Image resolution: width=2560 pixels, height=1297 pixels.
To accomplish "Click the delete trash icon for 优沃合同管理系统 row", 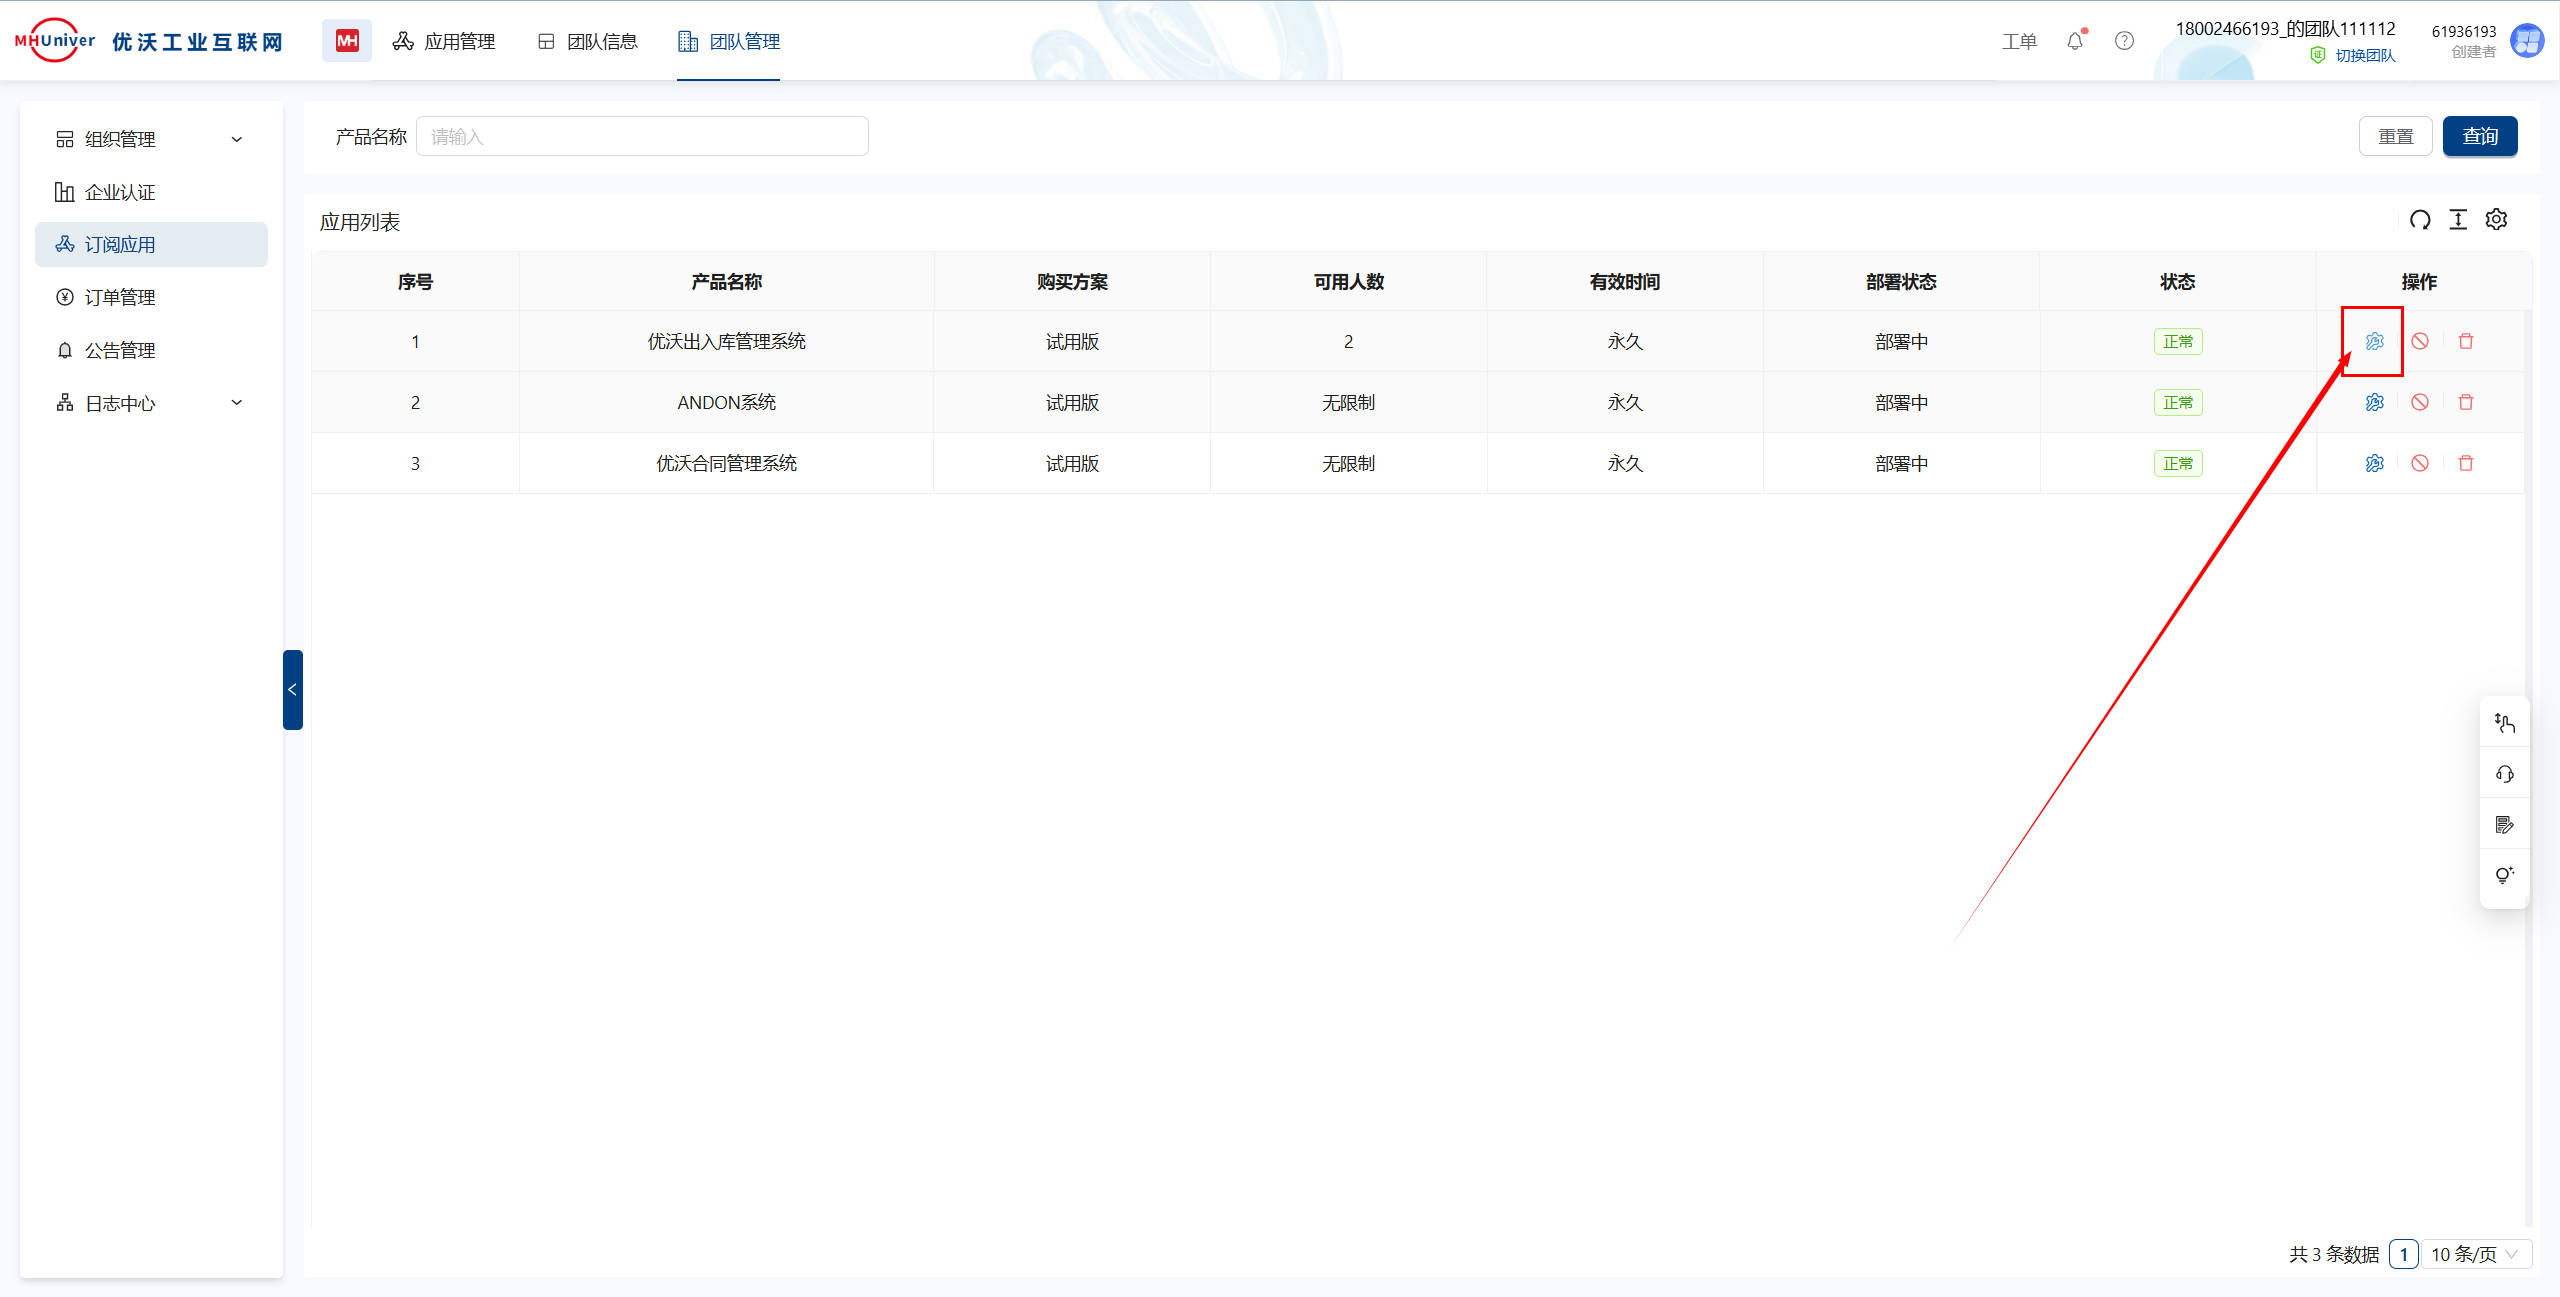I will tap(2465, 463).
